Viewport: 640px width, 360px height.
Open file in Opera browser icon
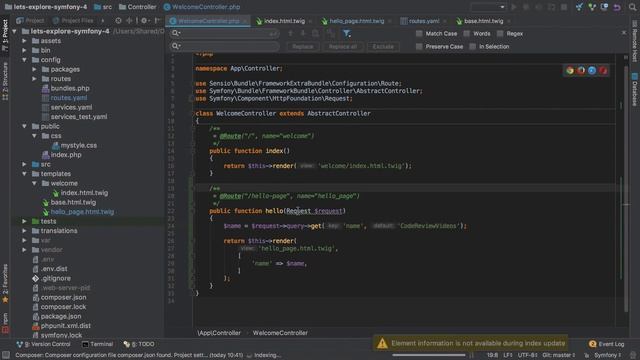[x=603, y=71]
